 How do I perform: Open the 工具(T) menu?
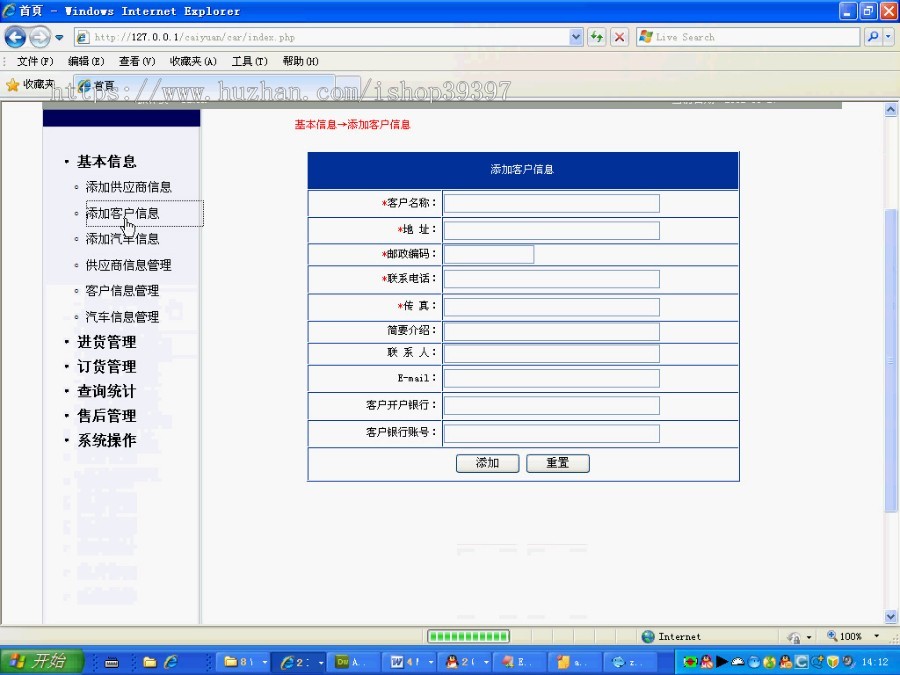click(250, 61)
